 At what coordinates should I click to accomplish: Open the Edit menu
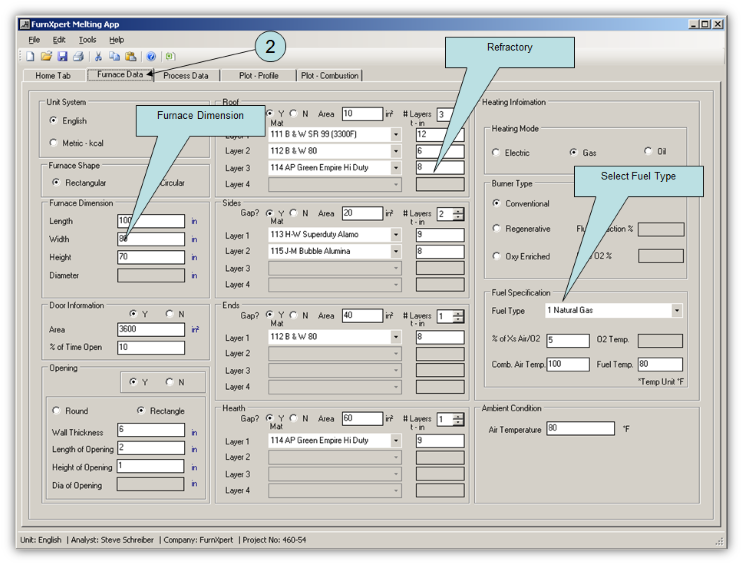[x=59, y=40]
